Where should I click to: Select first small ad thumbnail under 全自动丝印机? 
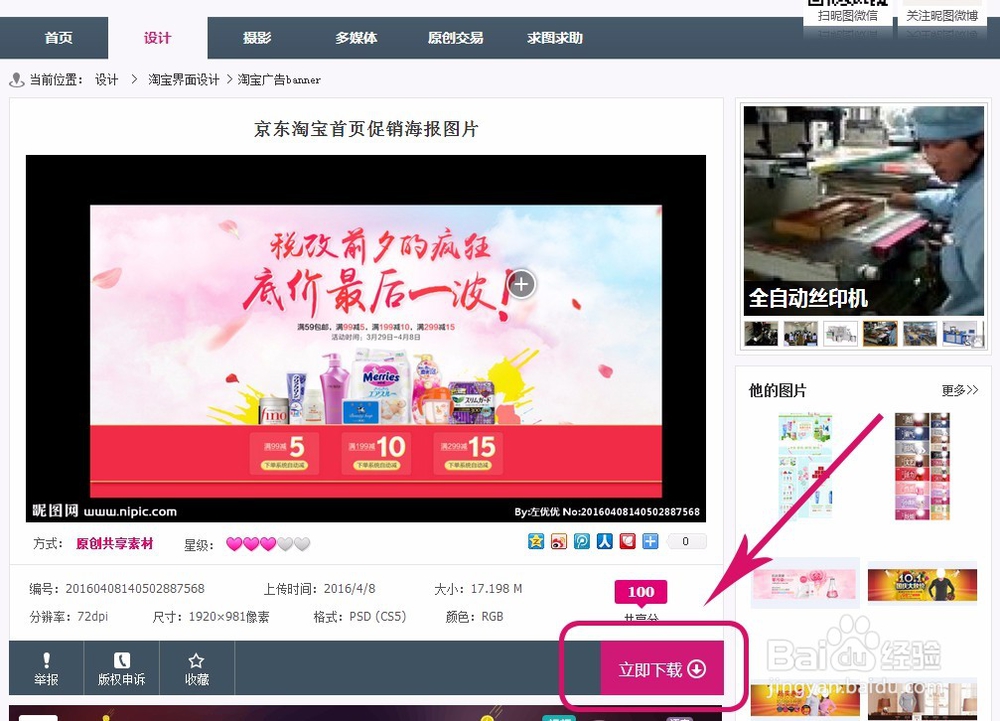[761, 334]
